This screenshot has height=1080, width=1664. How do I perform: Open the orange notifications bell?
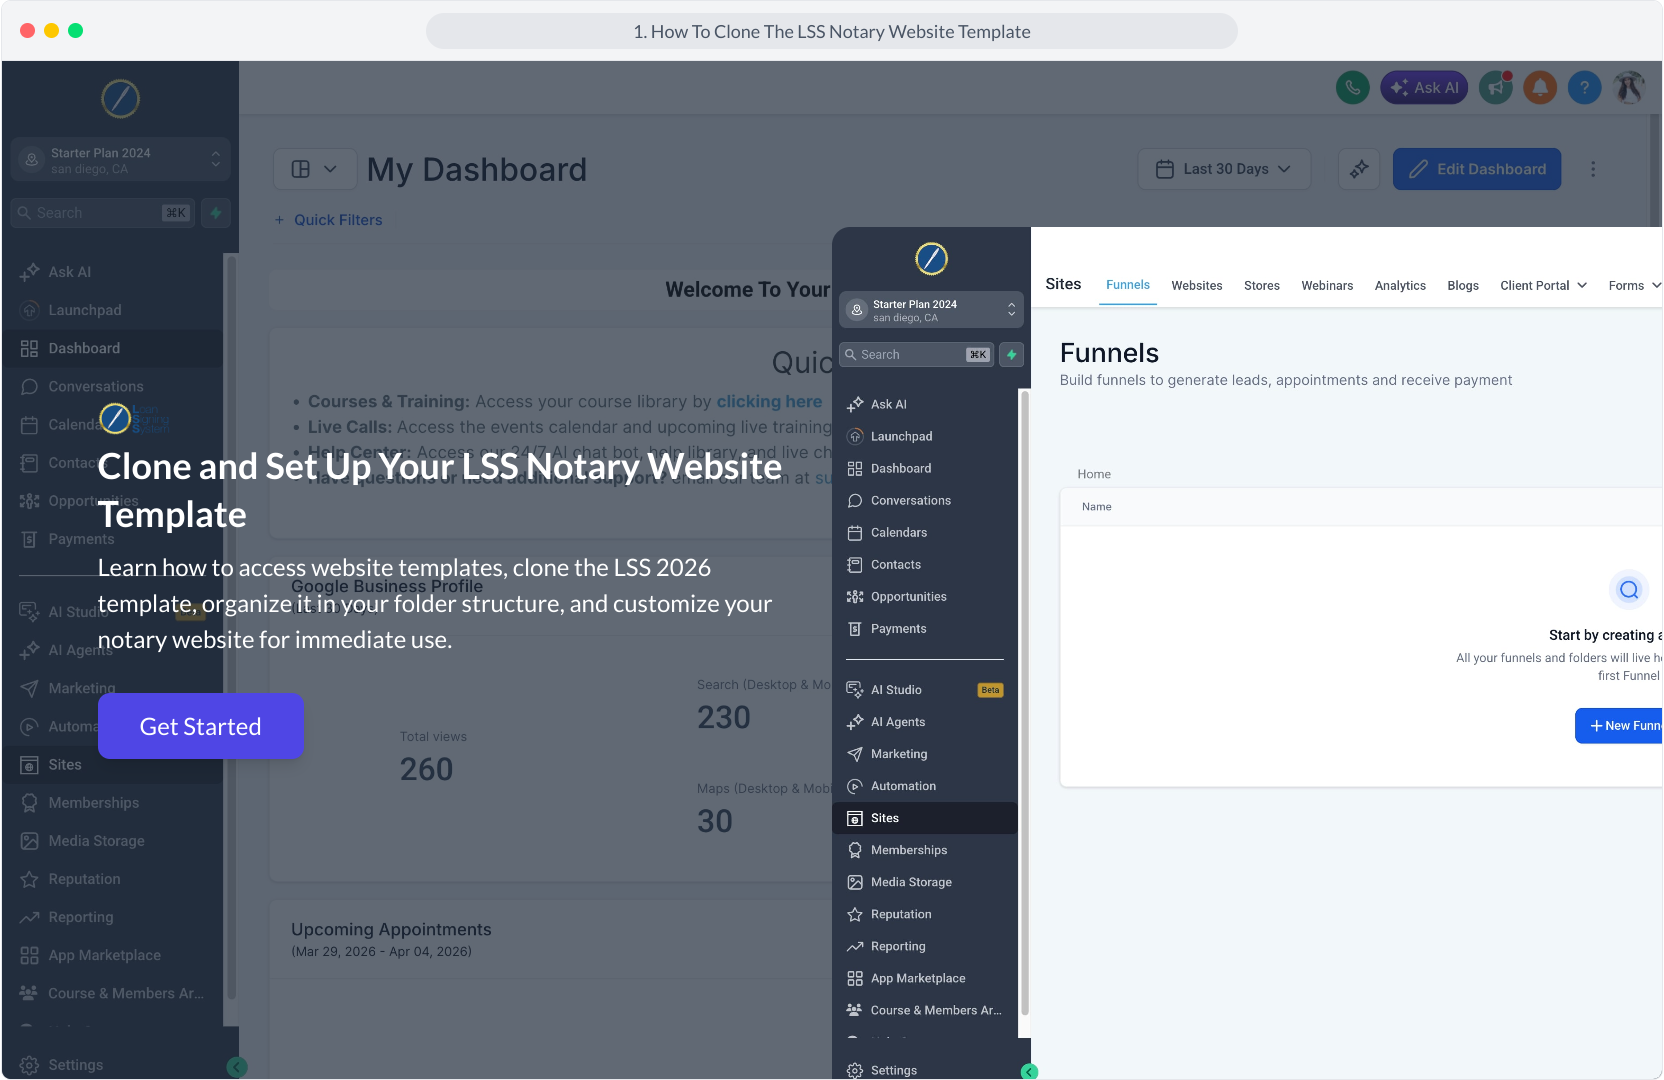[x=1540, y=88]
